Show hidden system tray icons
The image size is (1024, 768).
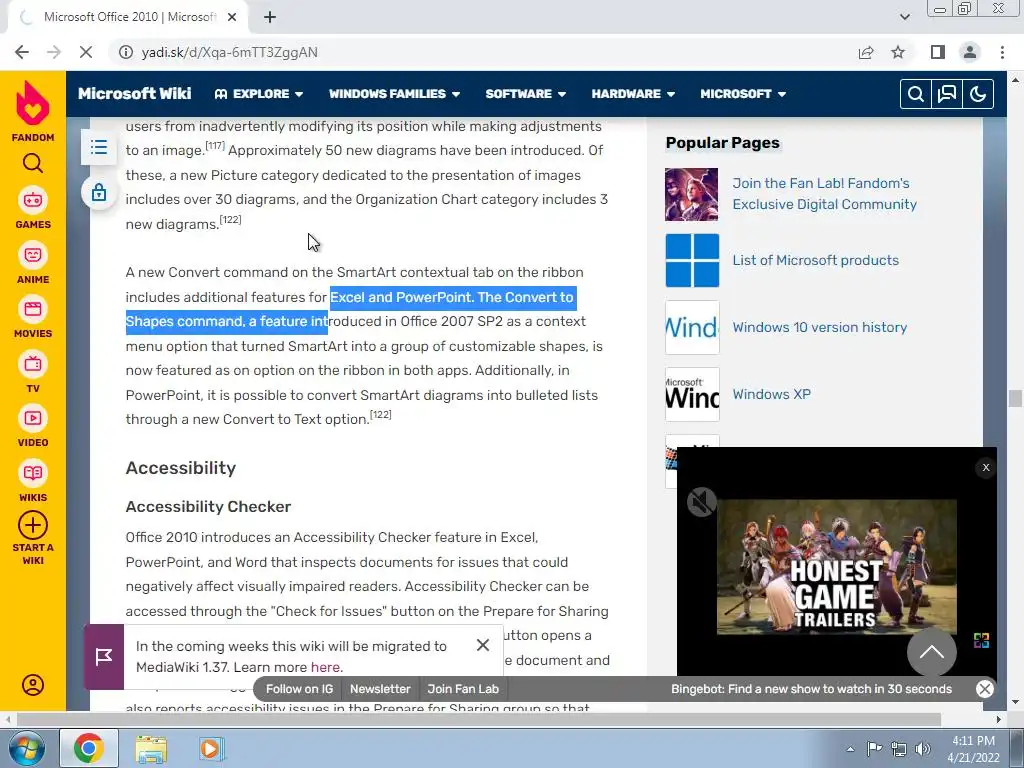tap(850, 749)
